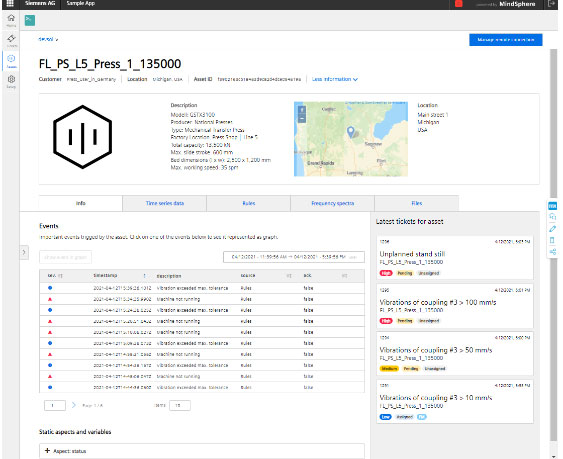
Task: Click the share icon on right rail
Action: [x=553, y=252]
